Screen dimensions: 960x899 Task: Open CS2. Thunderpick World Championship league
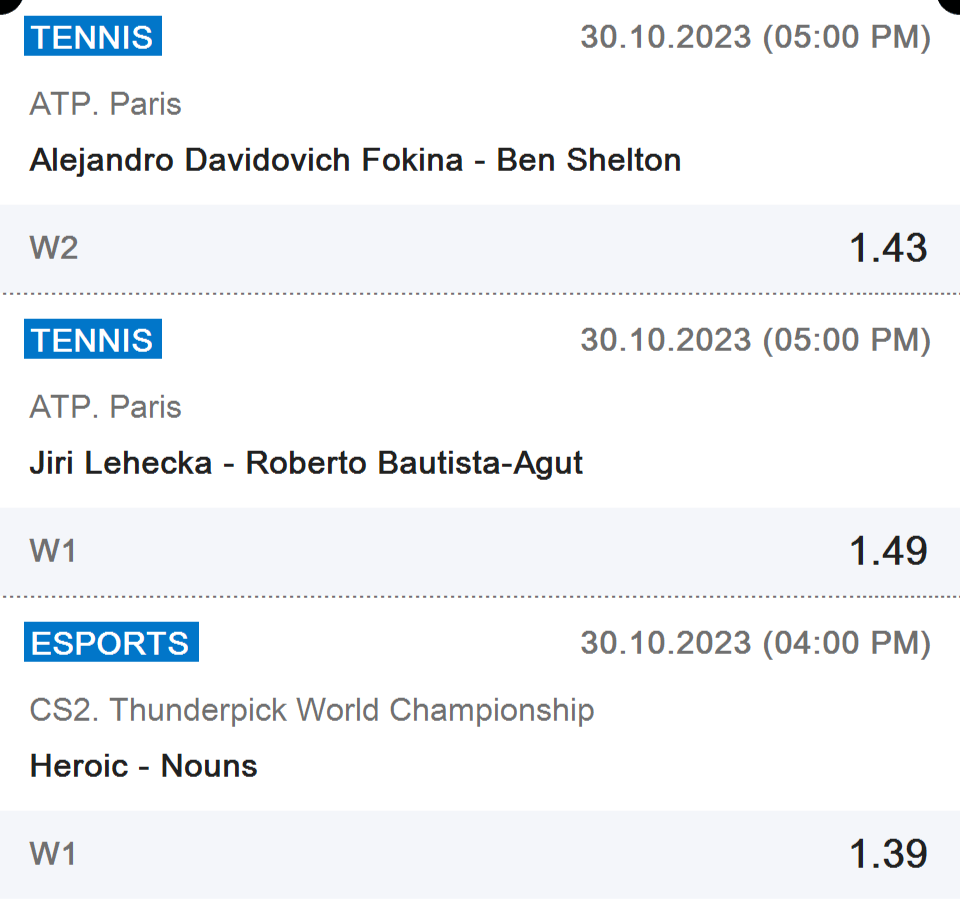[x=312, y=710]
